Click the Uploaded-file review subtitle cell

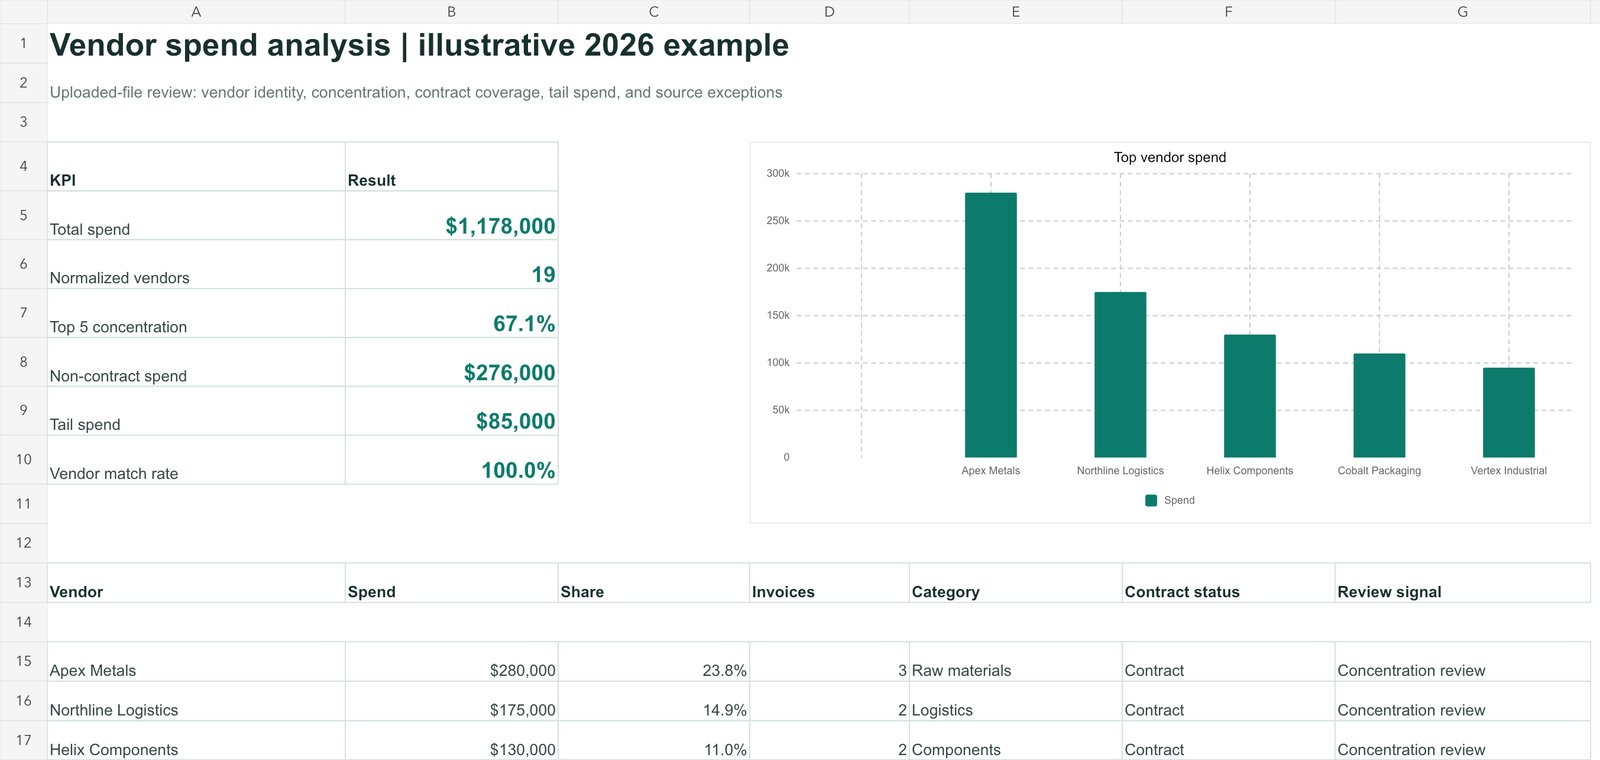tap(416, 92)
